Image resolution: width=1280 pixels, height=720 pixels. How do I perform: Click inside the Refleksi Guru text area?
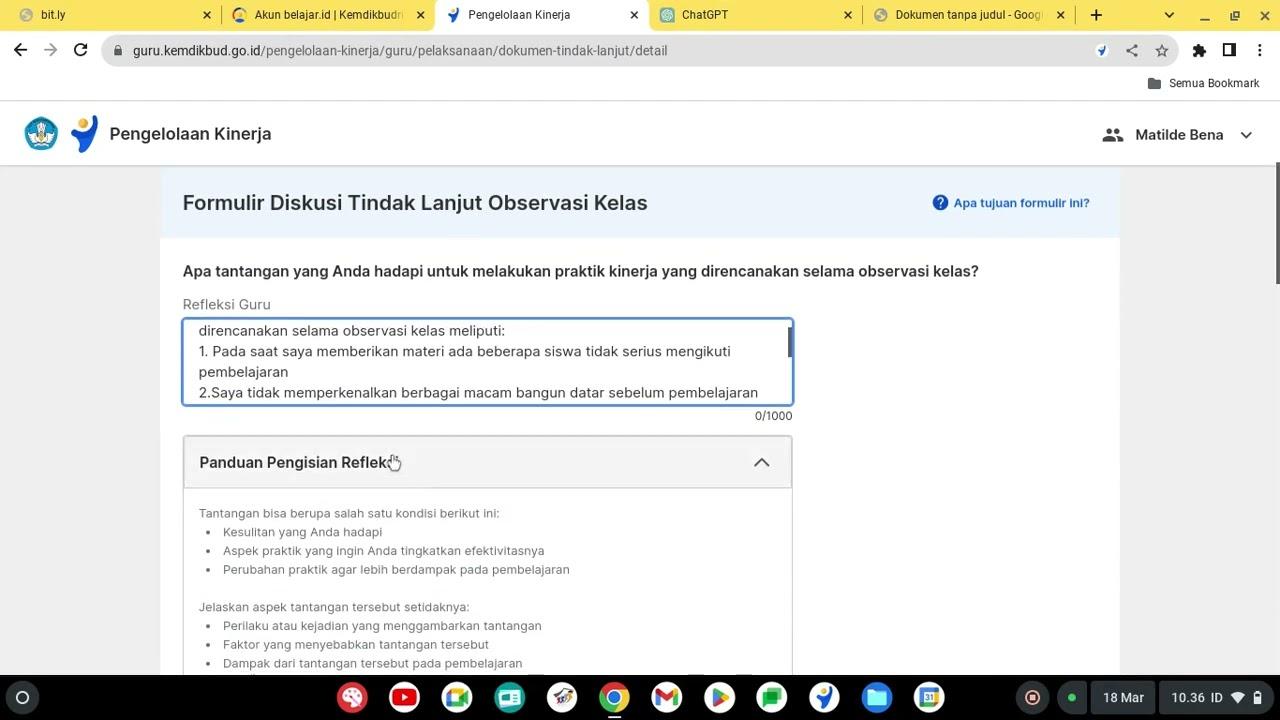click(x=480, y=362)
